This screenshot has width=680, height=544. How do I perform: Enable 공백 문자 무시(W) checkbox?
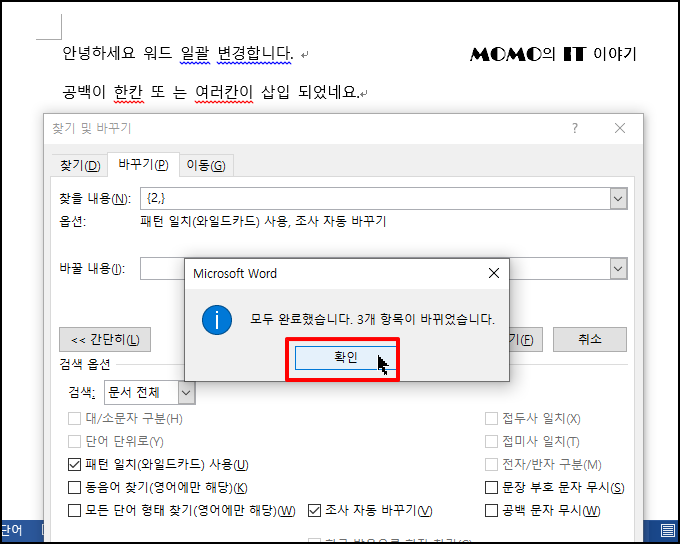pos(491,511)
